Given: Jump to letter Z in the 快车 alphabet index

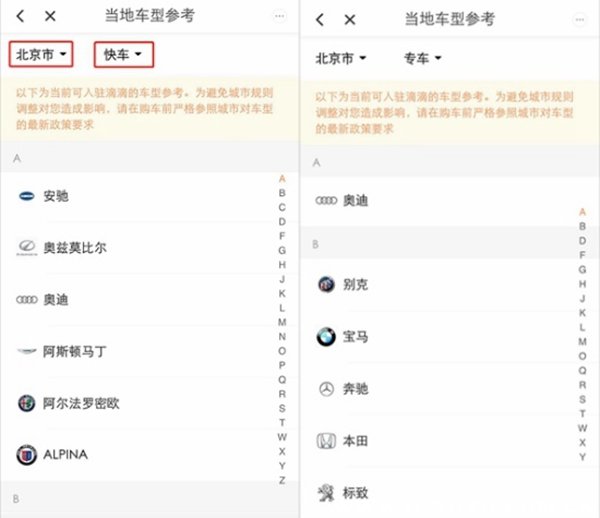Looking at the screenshot, I should click(x=282, y=480).
